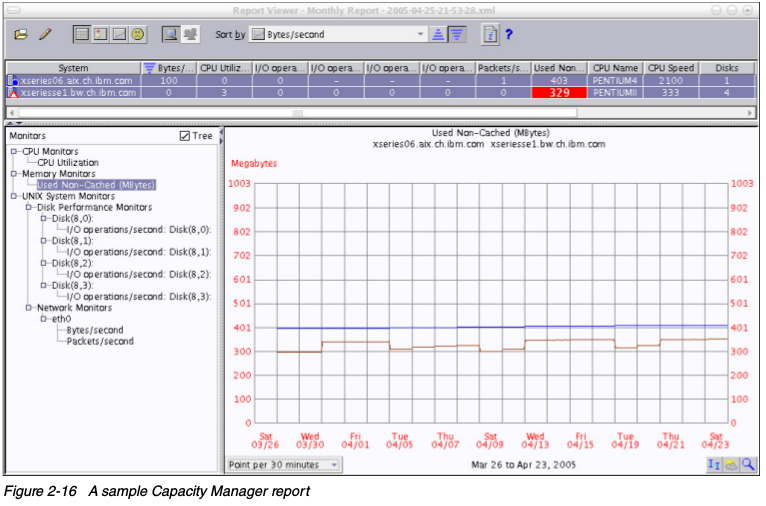This screenshot has width=766, height=506.
Task: Click the red 329 warning cell
Action: coord(558,92)
